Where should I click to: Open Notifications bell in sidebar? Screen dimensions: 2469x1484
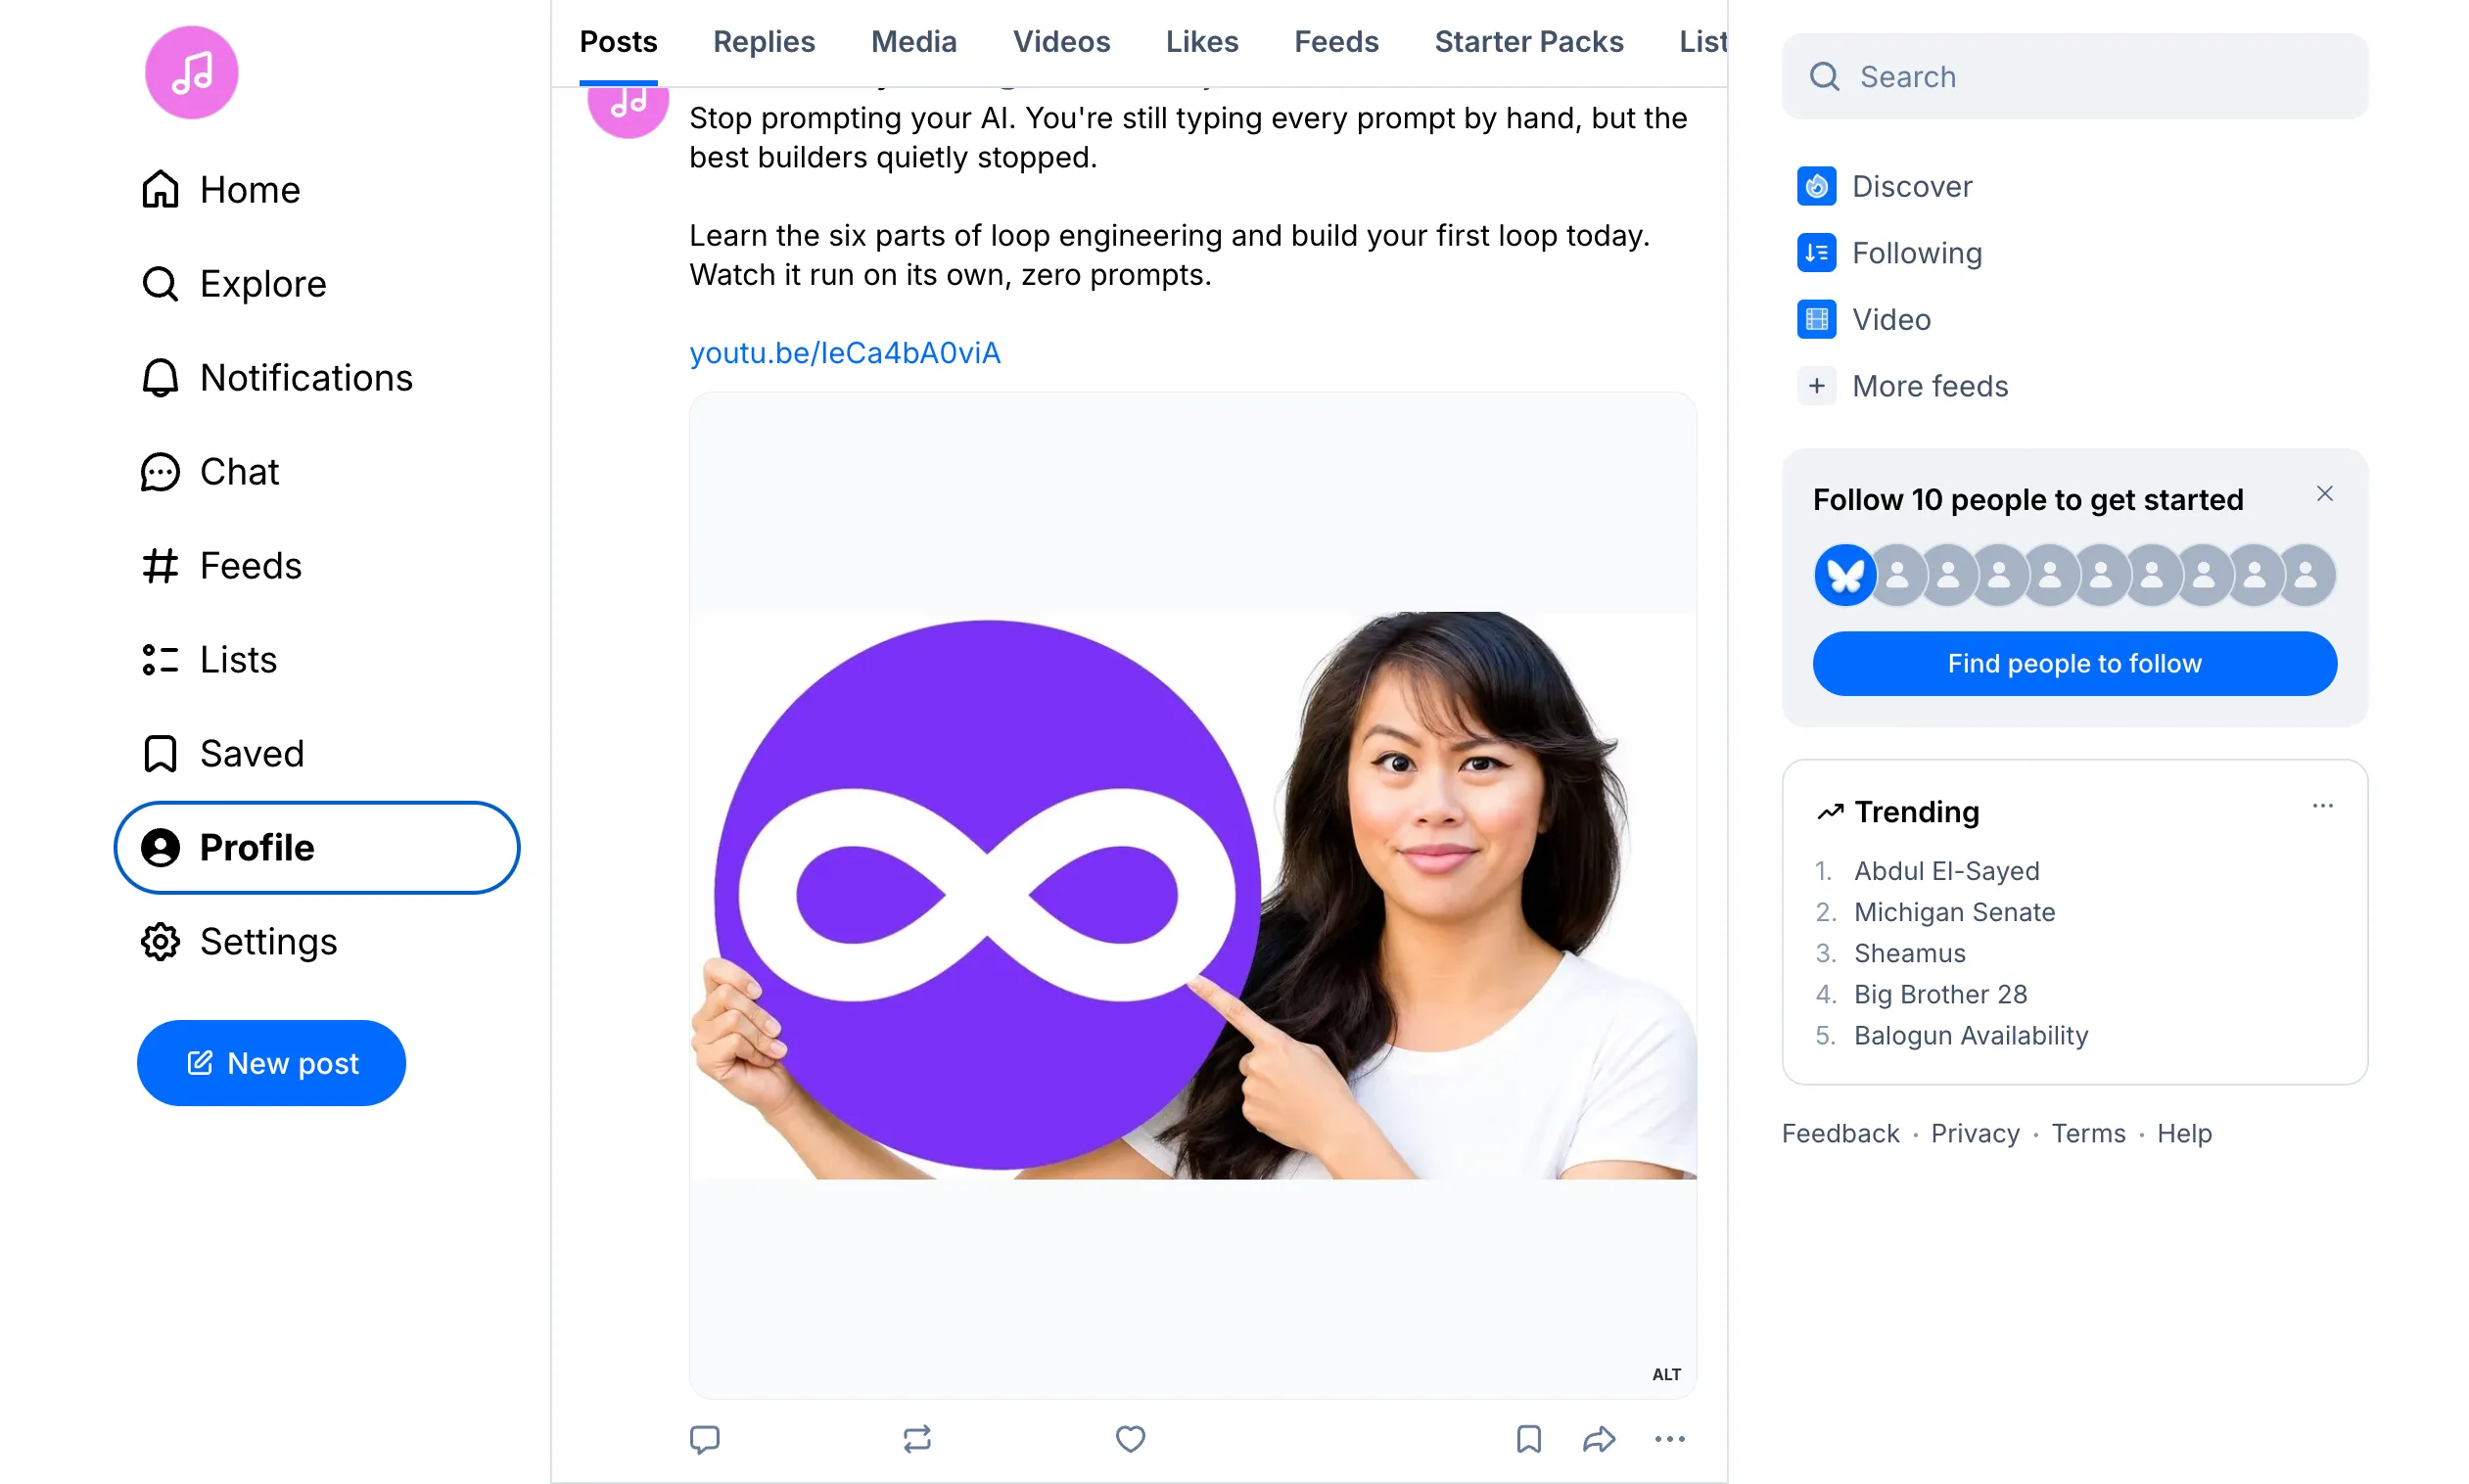click(x=276, y=378)
